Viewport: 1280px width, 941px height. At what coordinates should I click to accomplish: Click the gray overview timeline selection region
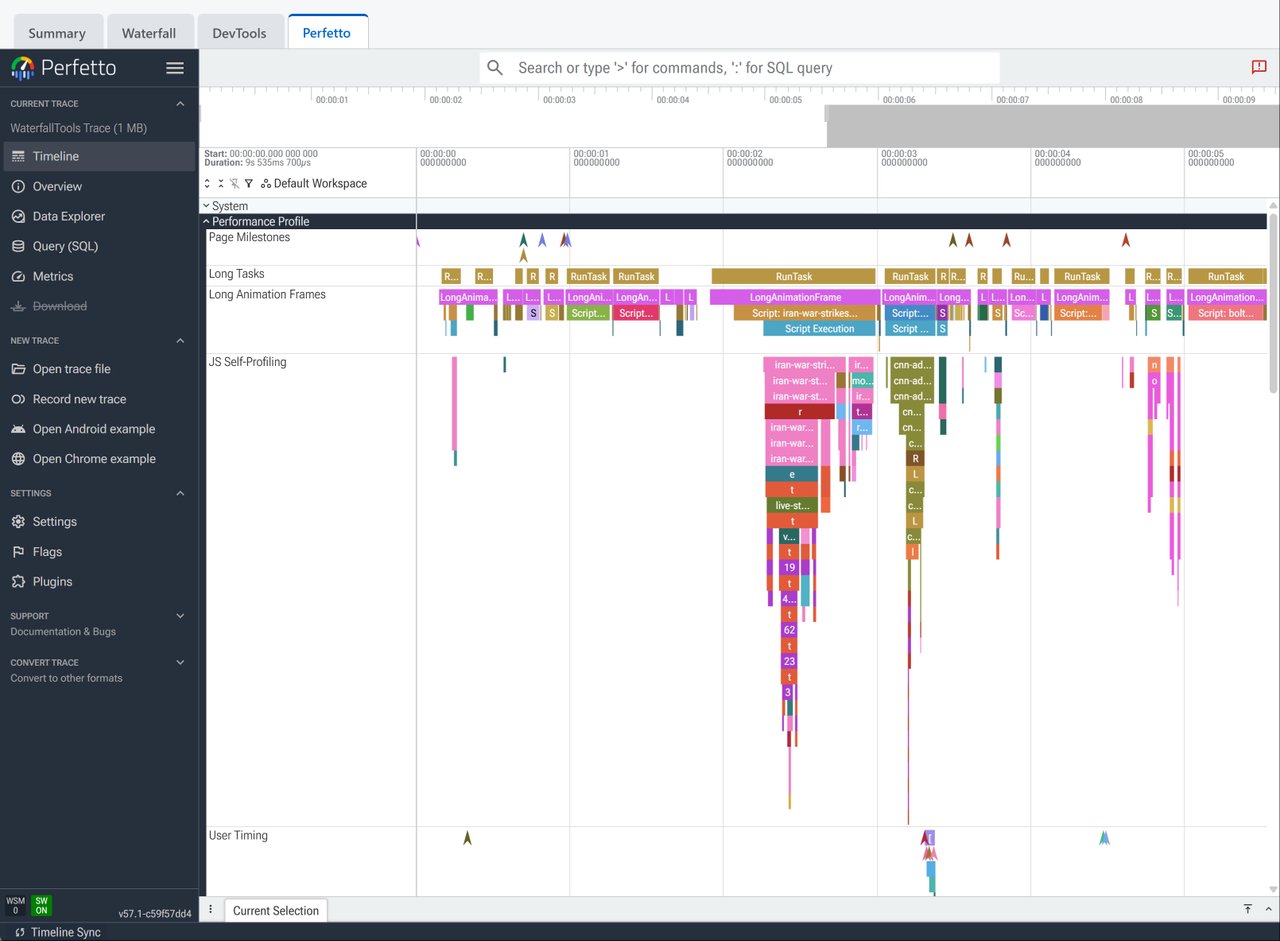(x=1051, y=126)
